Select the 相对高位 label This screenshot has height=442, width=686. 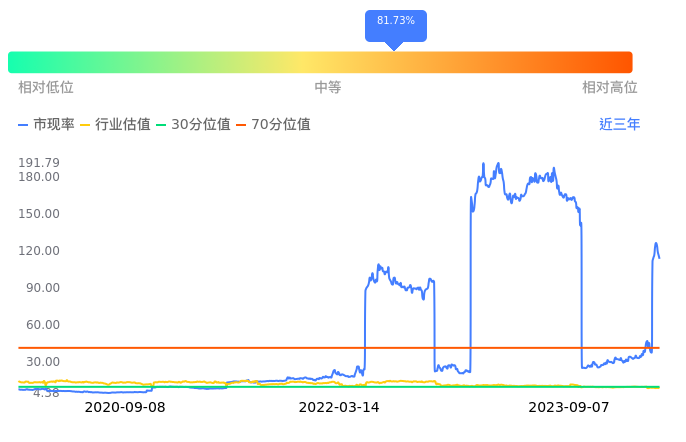coord(610,88)
